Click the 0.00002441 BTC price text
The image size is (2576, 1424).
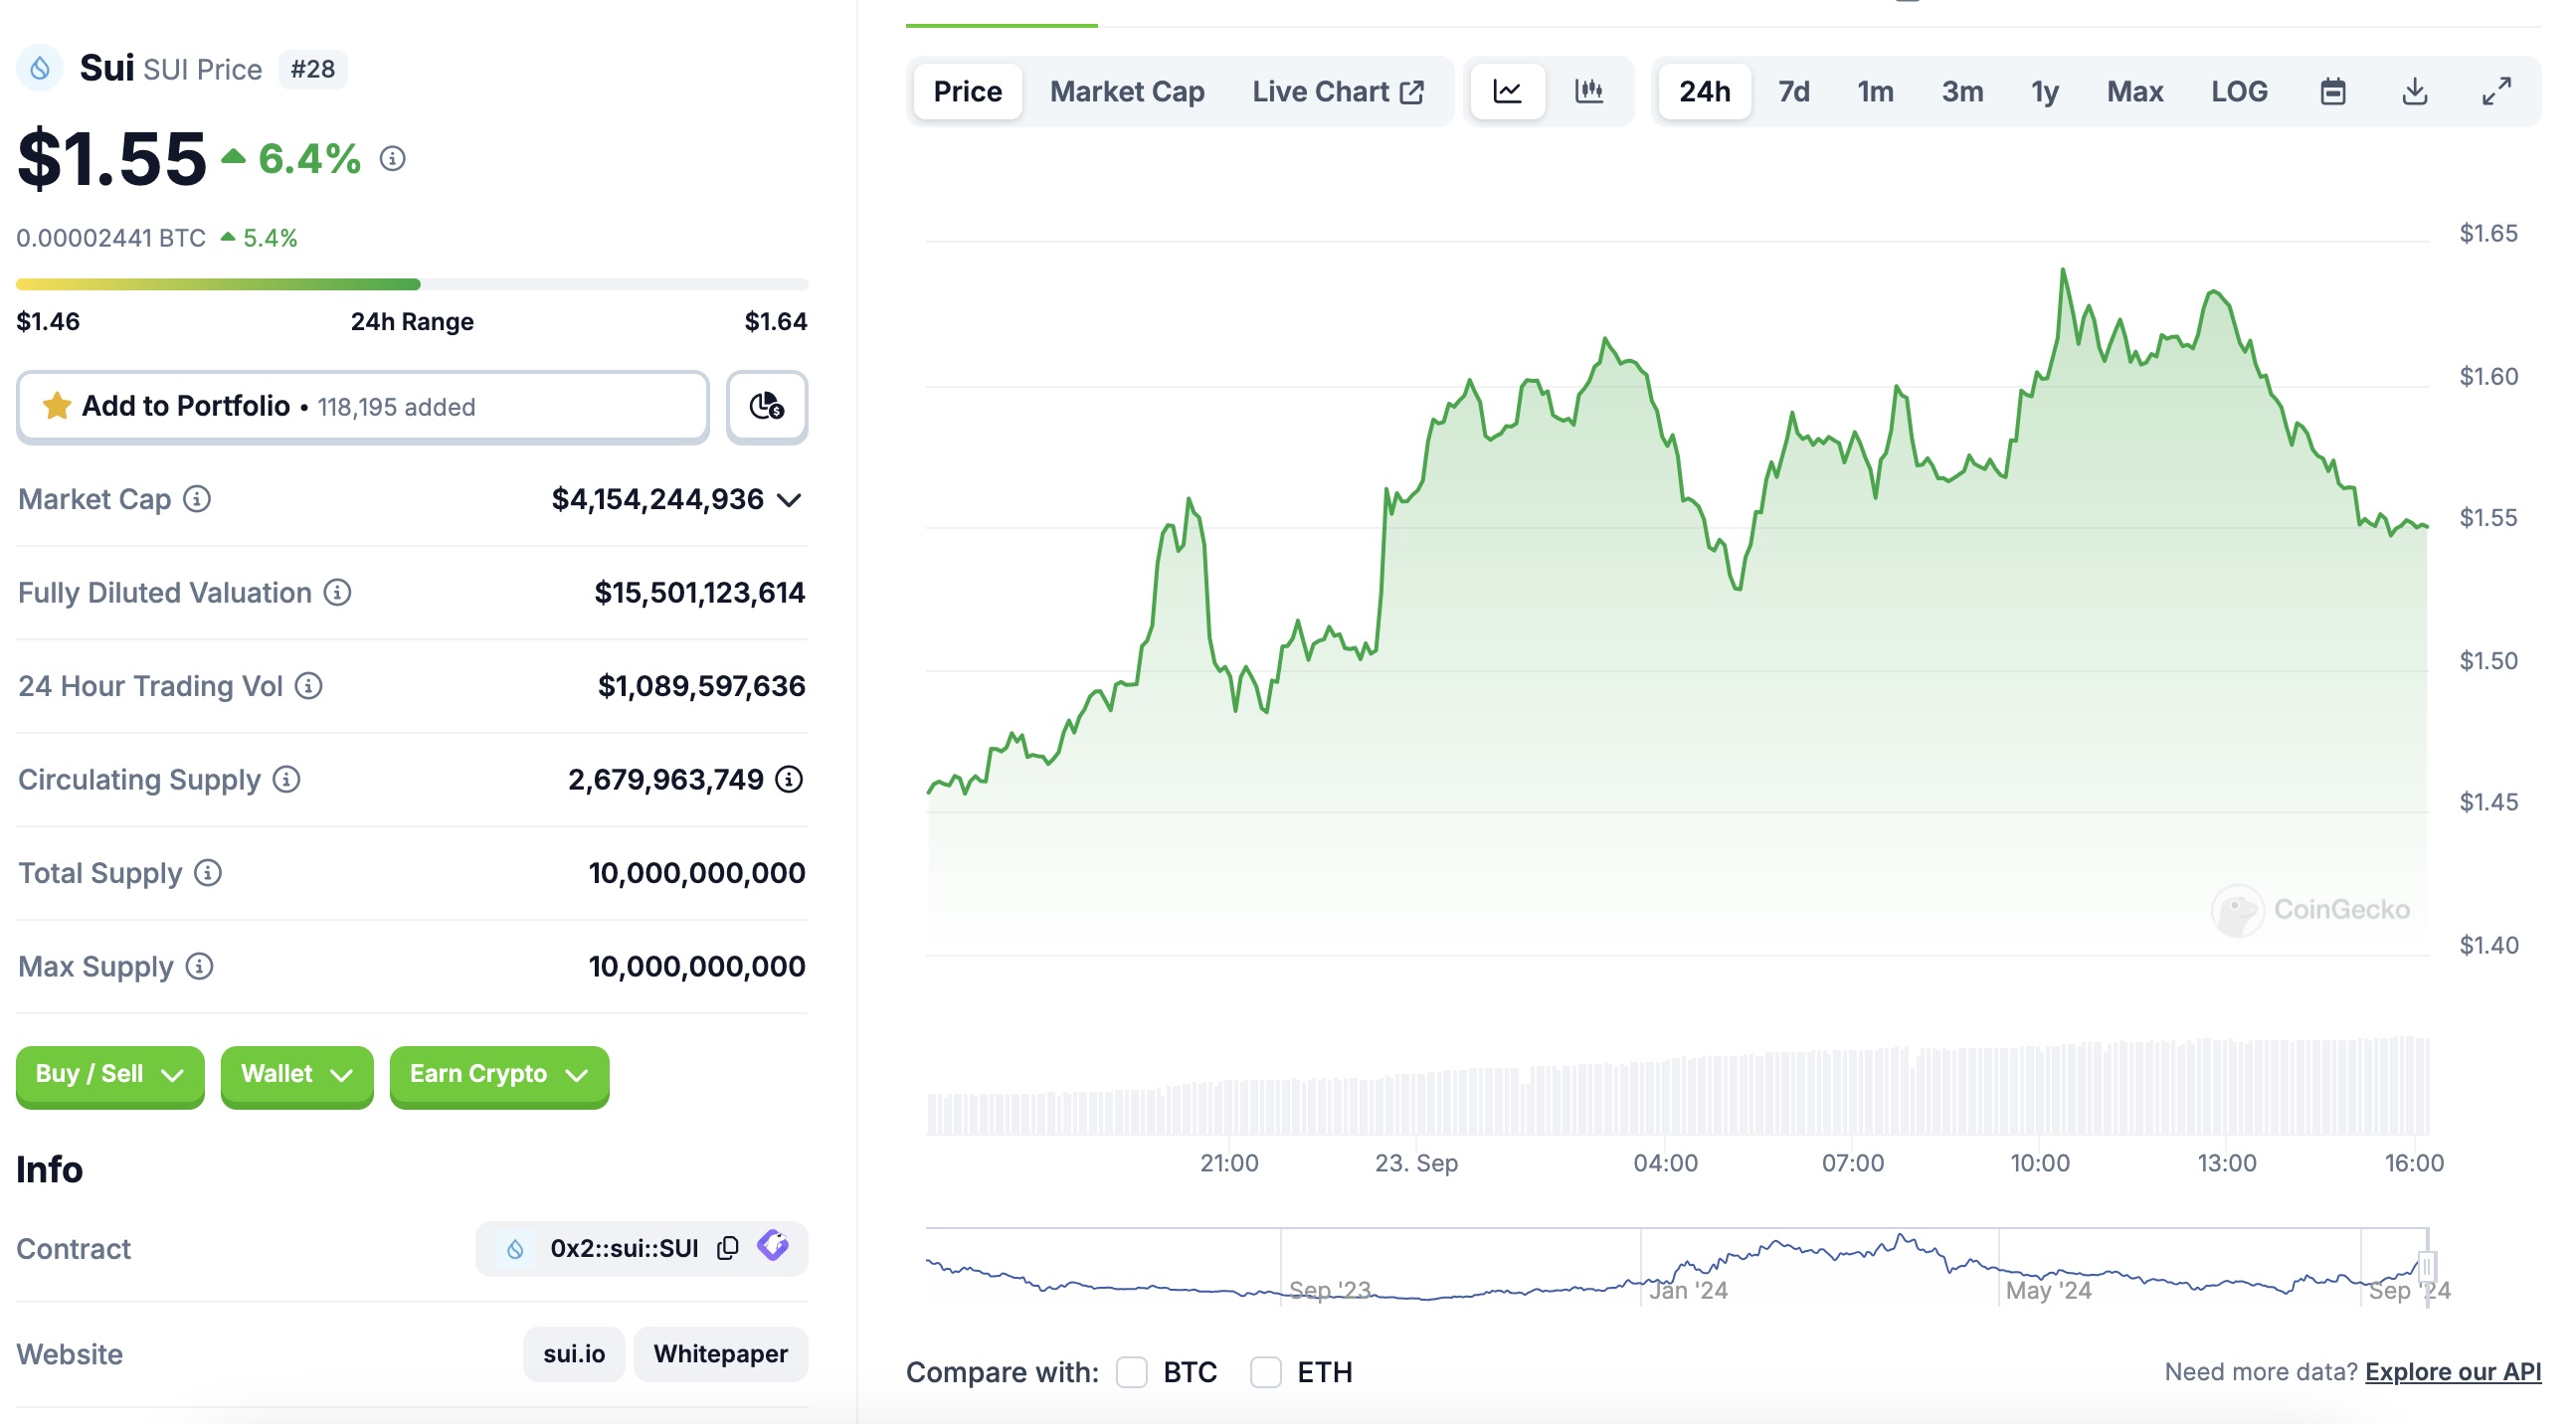coord(111,238)
